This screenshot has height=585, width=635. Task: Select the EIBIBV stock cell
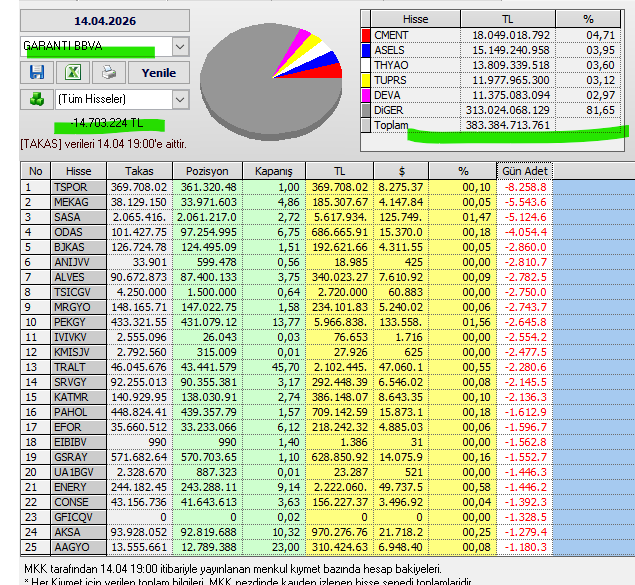79,442
